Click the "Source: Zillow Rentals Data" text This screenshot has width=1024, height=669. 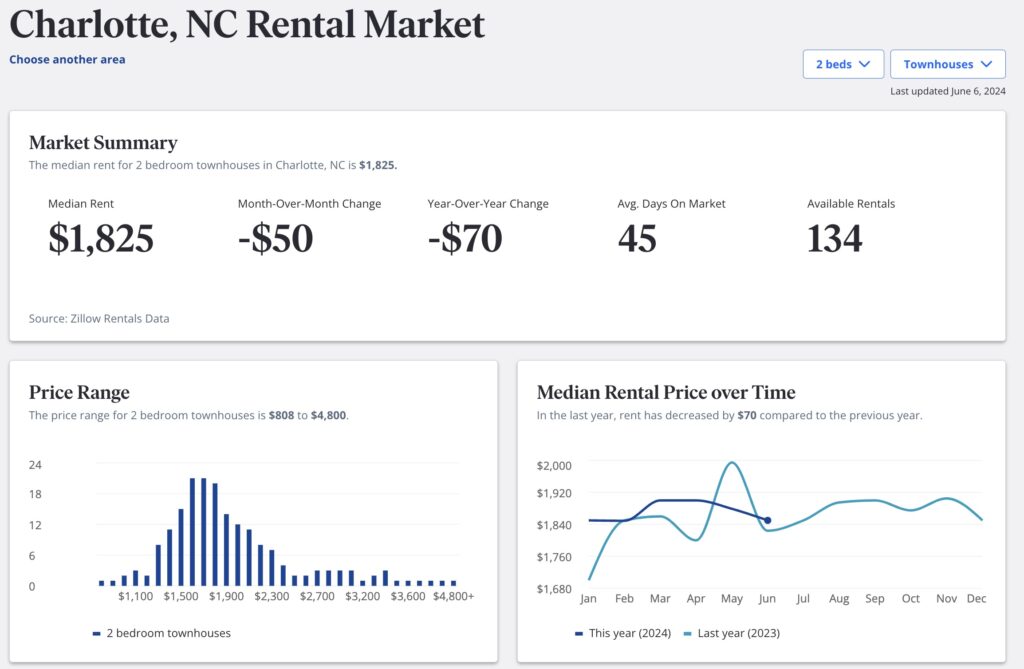pyautogui.click(x=99, y=319)
